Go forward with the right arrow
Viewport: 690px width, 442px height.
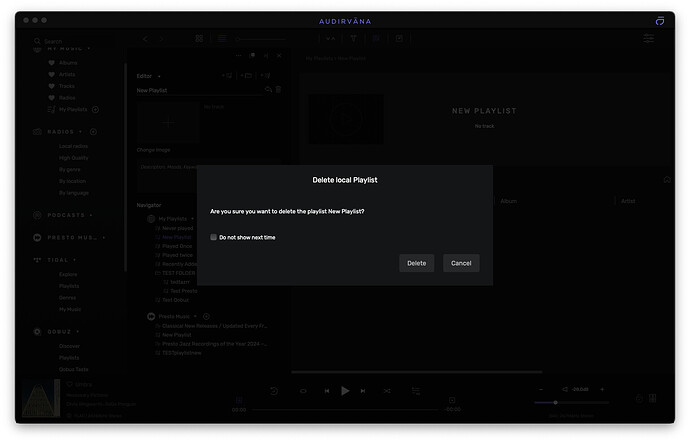point(161,39)
